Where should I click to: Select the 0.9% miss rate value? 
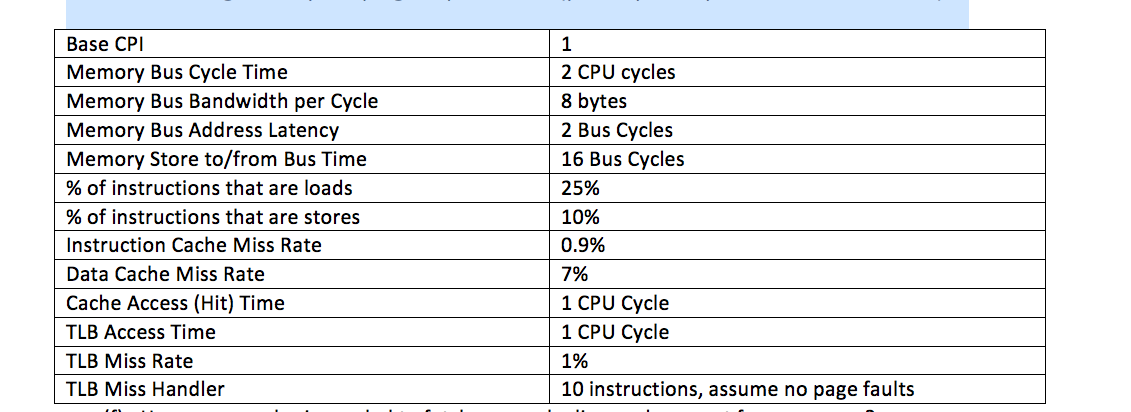pos(583,245)
